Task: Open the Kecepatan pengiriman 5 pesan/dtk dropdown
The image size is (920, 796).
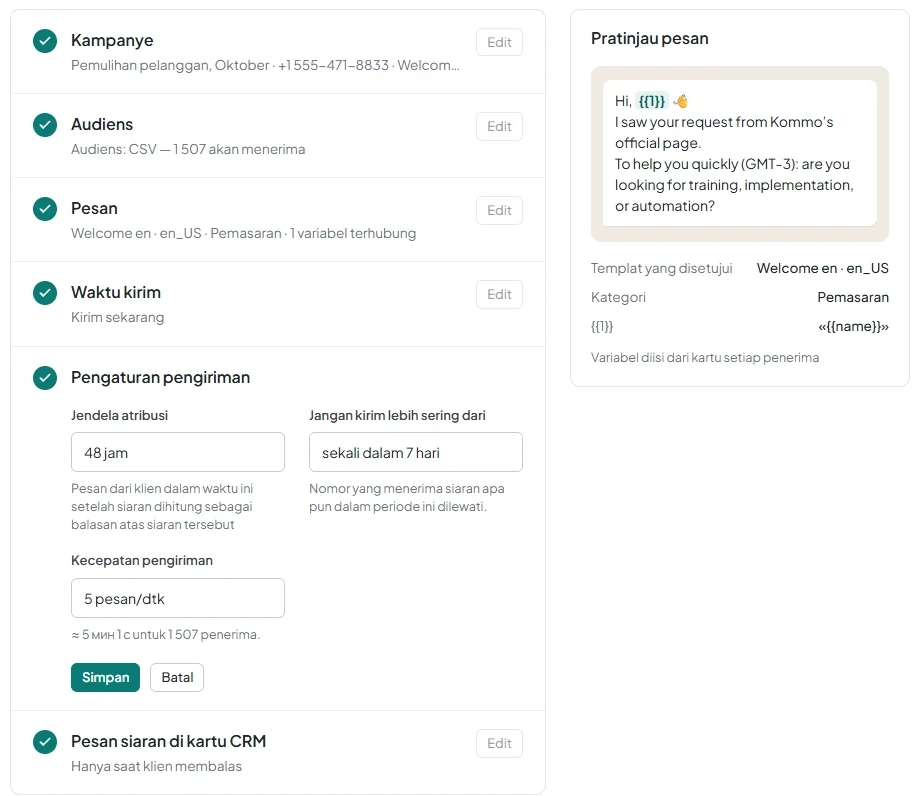Action: pos(178,598)
